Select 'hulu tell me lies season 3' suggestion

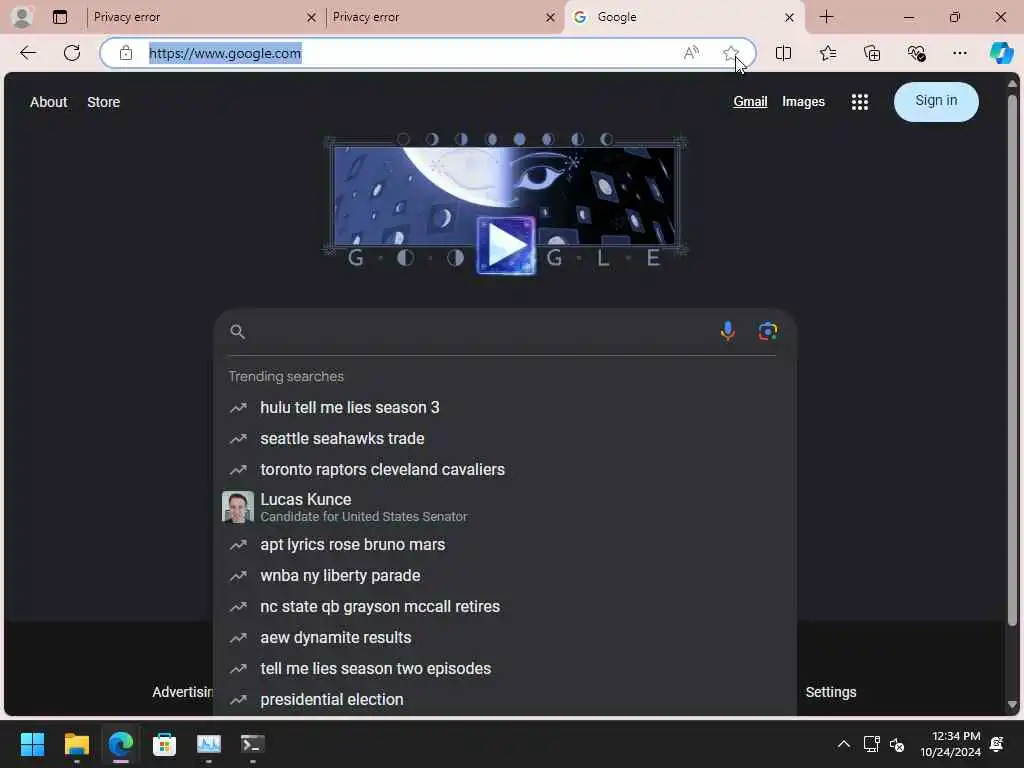pos(505,408)
